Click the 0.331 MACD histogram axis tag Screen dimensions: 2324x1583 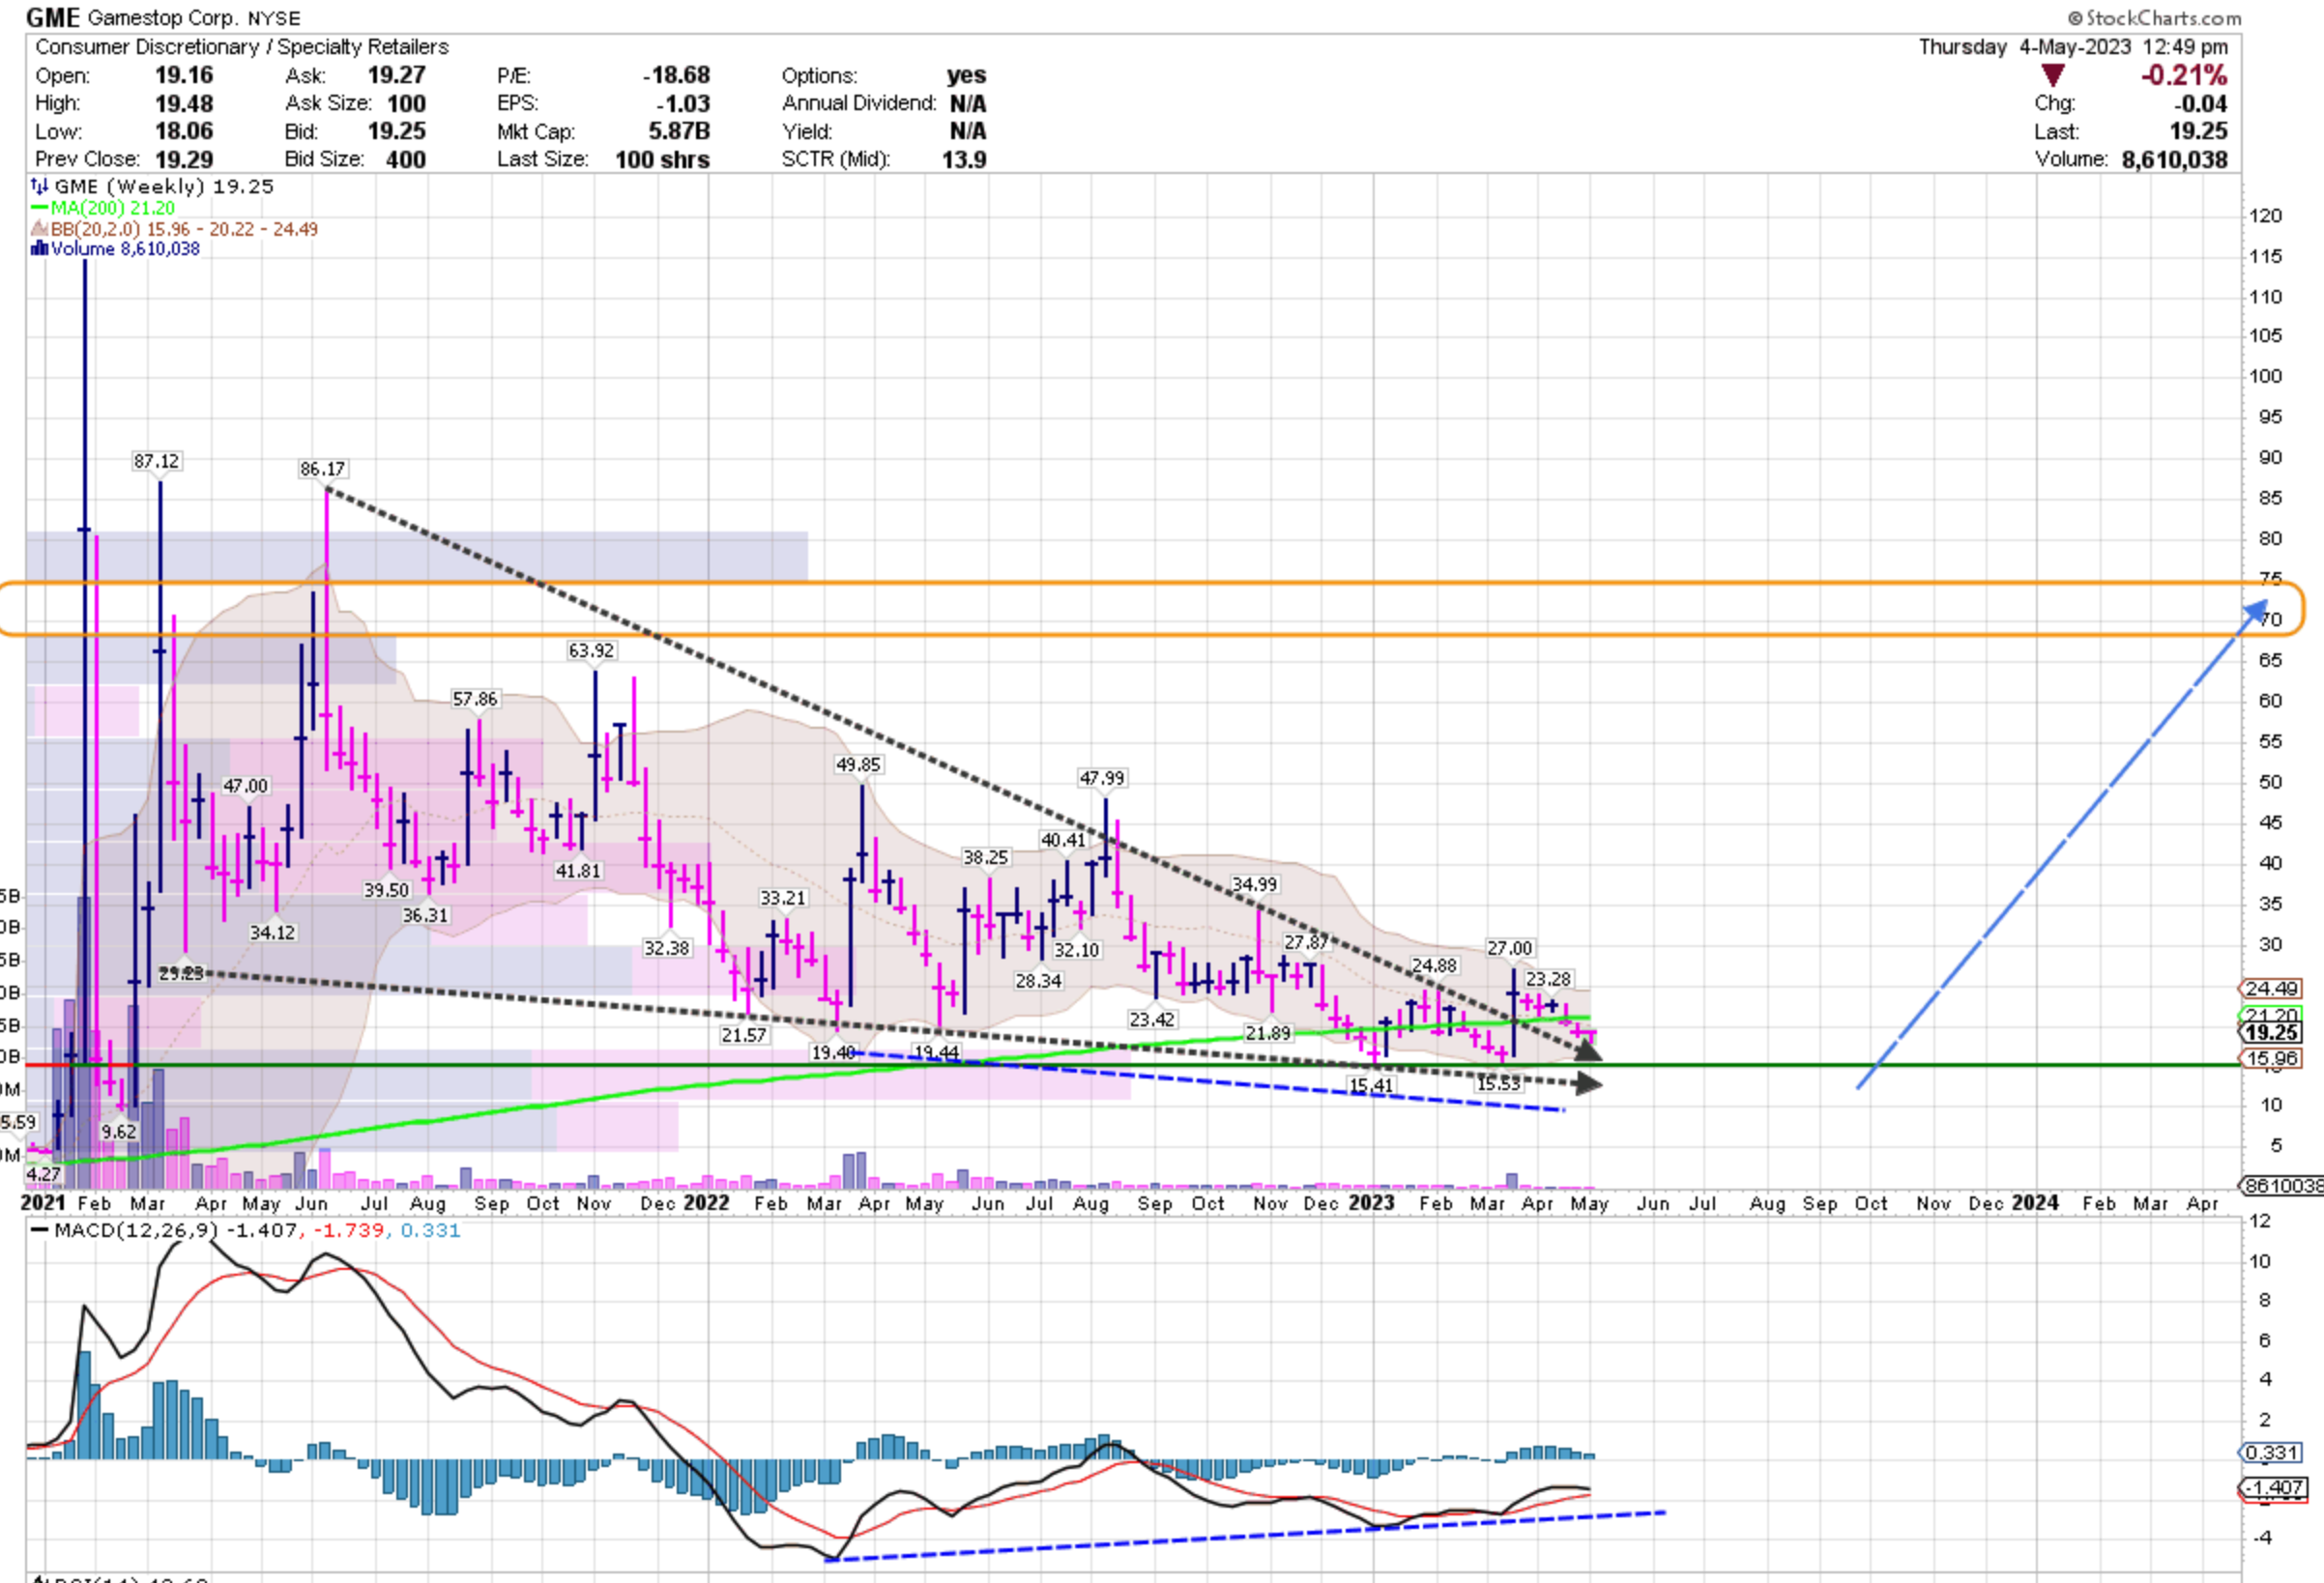point(2272,1452)
